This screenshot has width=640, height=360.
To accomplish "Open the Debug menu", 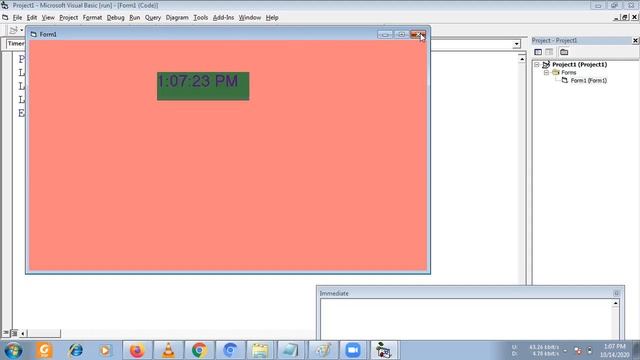I will click(116, 18).
